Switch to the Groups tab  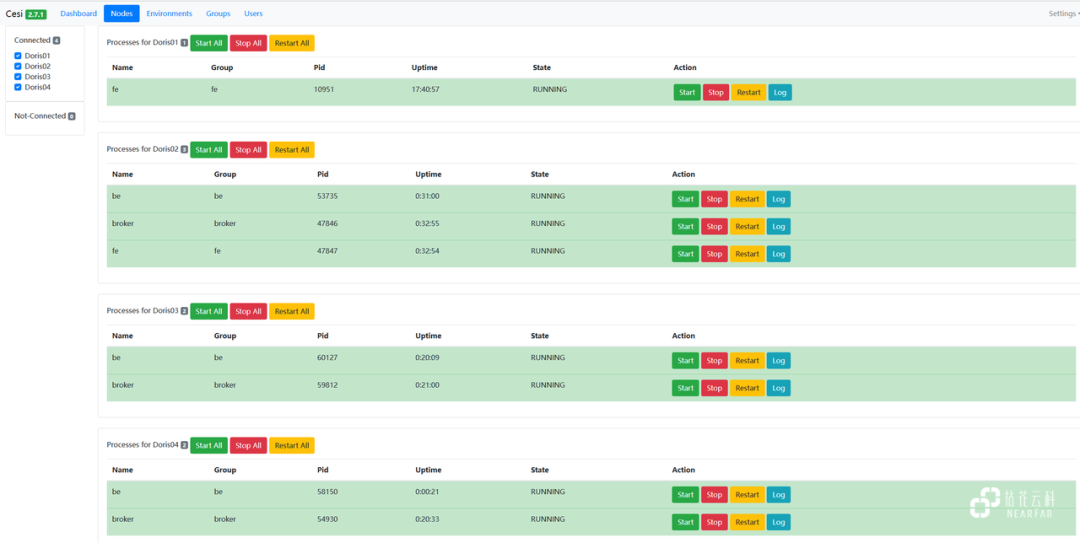click(218, 14)
